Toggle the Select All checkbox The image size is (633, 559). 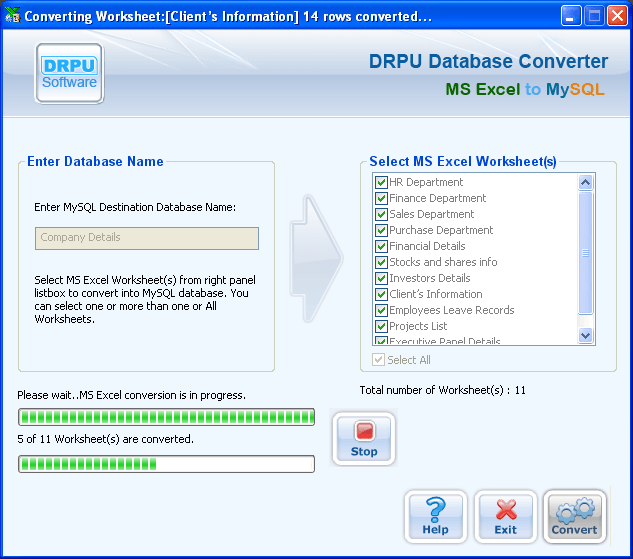tap(378, 360)
